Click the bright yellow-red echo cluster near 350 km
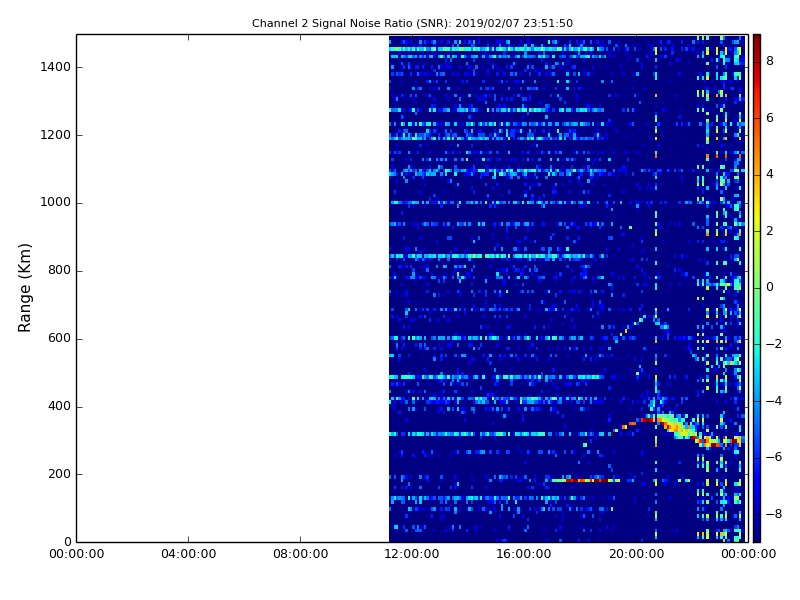 coord(679,427)
